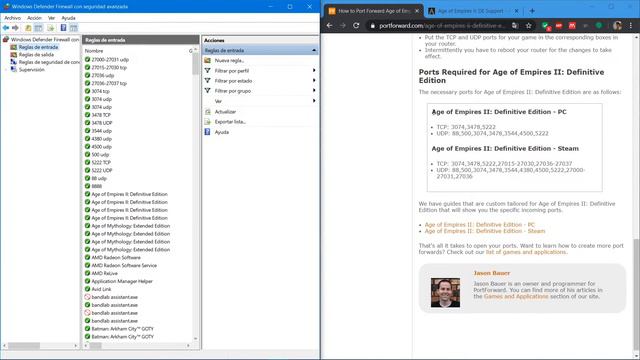Click the back arrow in Firewall toolbar

pos(6,28)
